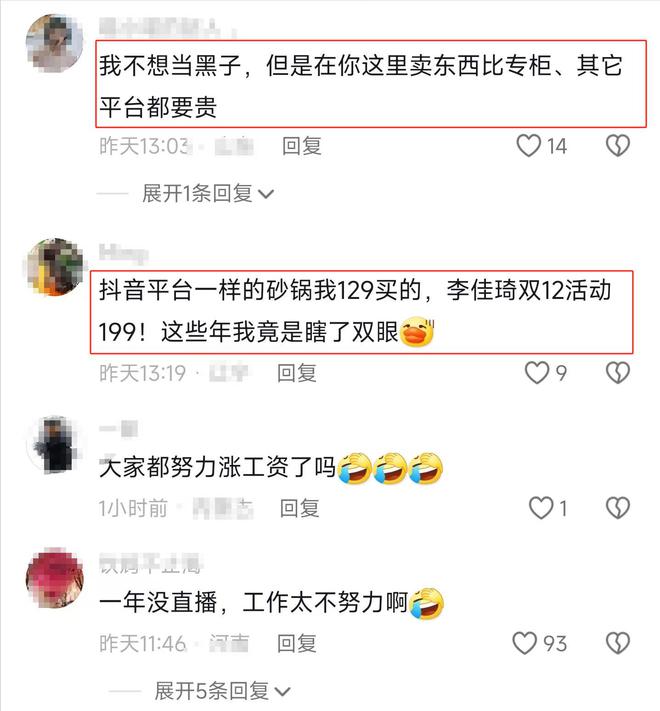Click the chevron next to 展开5条回复

[x=282, y=692]
